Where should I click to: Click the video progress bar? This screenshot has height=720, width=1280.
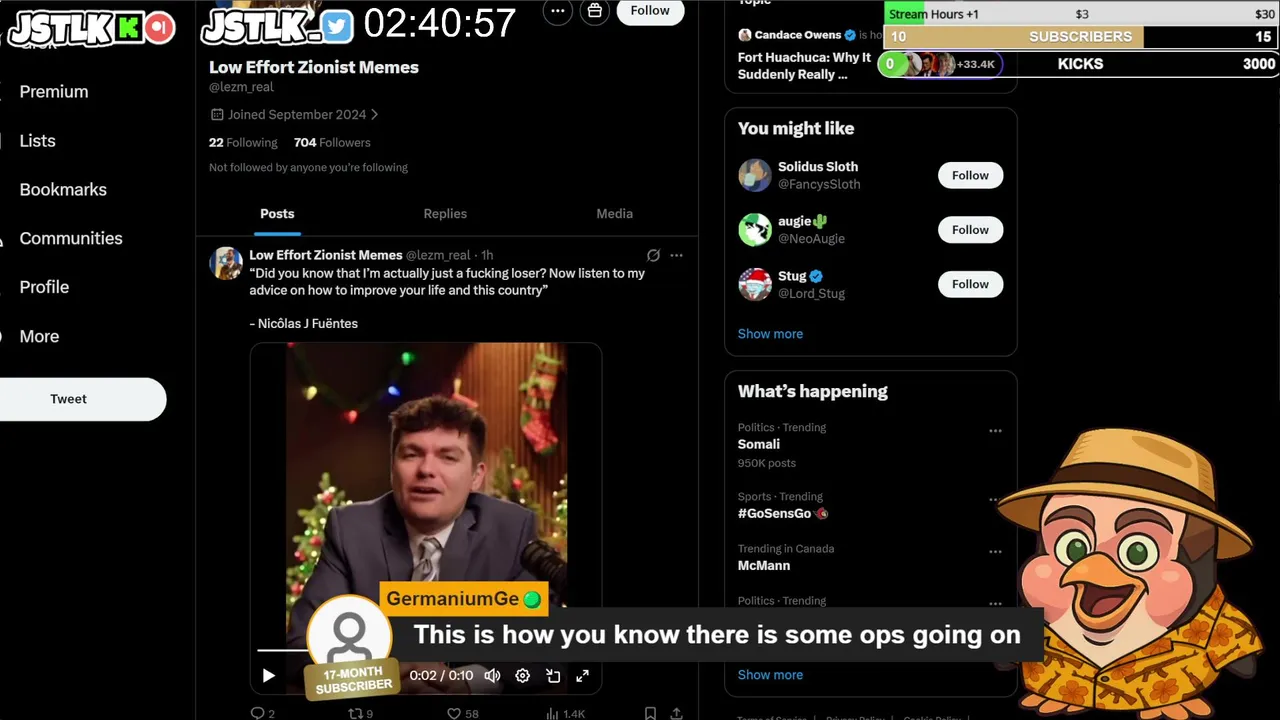point(425,650)
